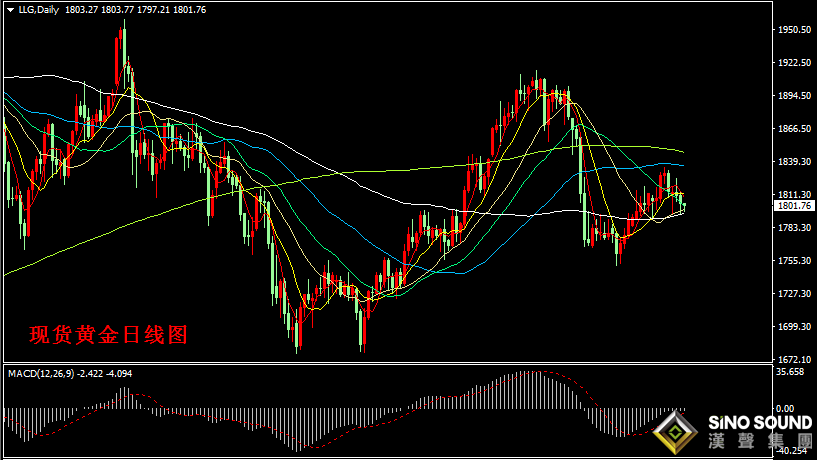Screen dimensions: 817x460
Task: Click the 0.00 MACD scale label
Action: pyautogui.click(x=785, y=408)
